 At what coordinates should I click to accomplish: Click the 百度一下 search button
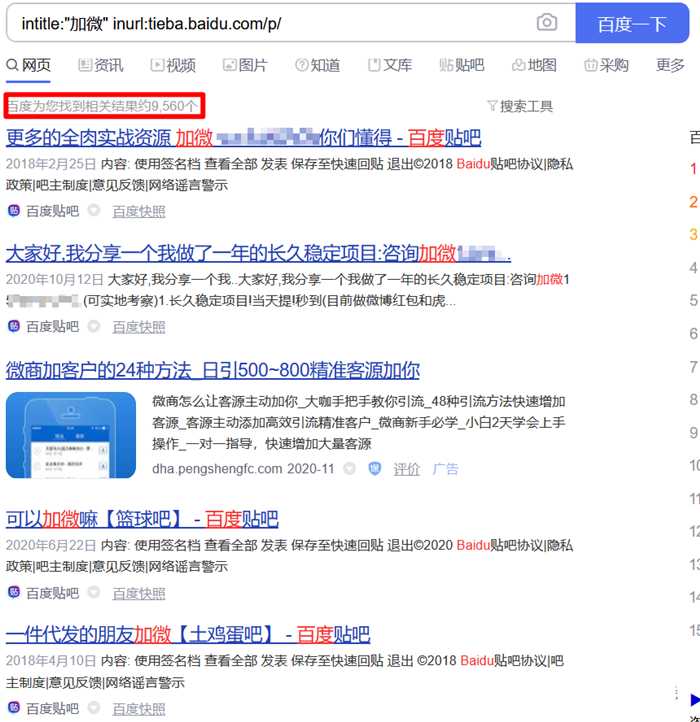pos(632,23)
